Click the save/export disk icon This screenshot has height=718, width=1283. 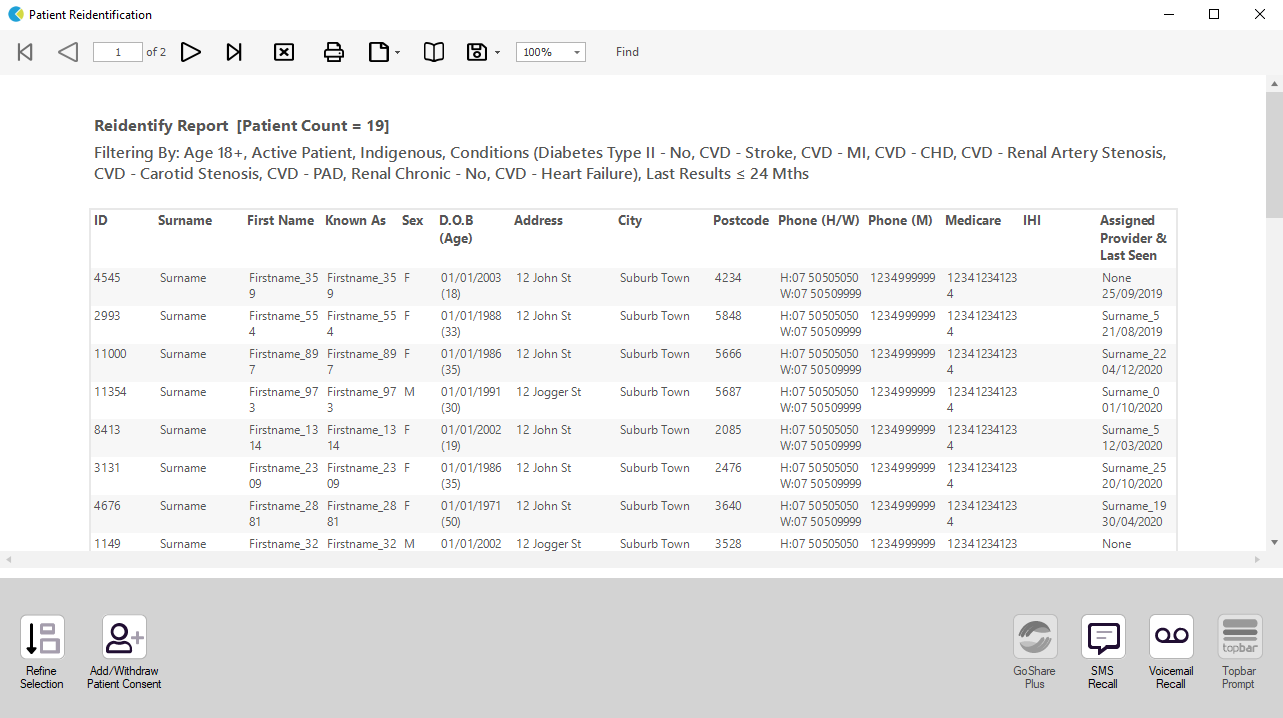[477, 52]
